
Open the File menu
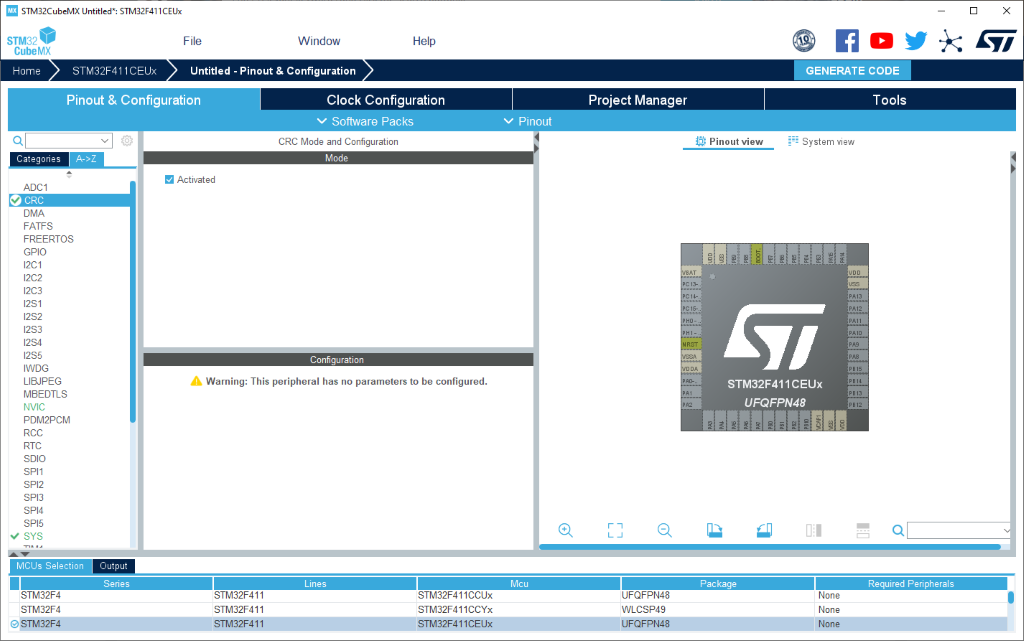[192, 41]
